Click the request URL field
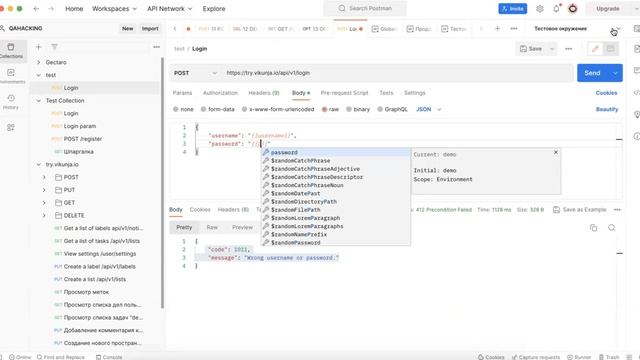640x360 pixels. coord(397,73)
